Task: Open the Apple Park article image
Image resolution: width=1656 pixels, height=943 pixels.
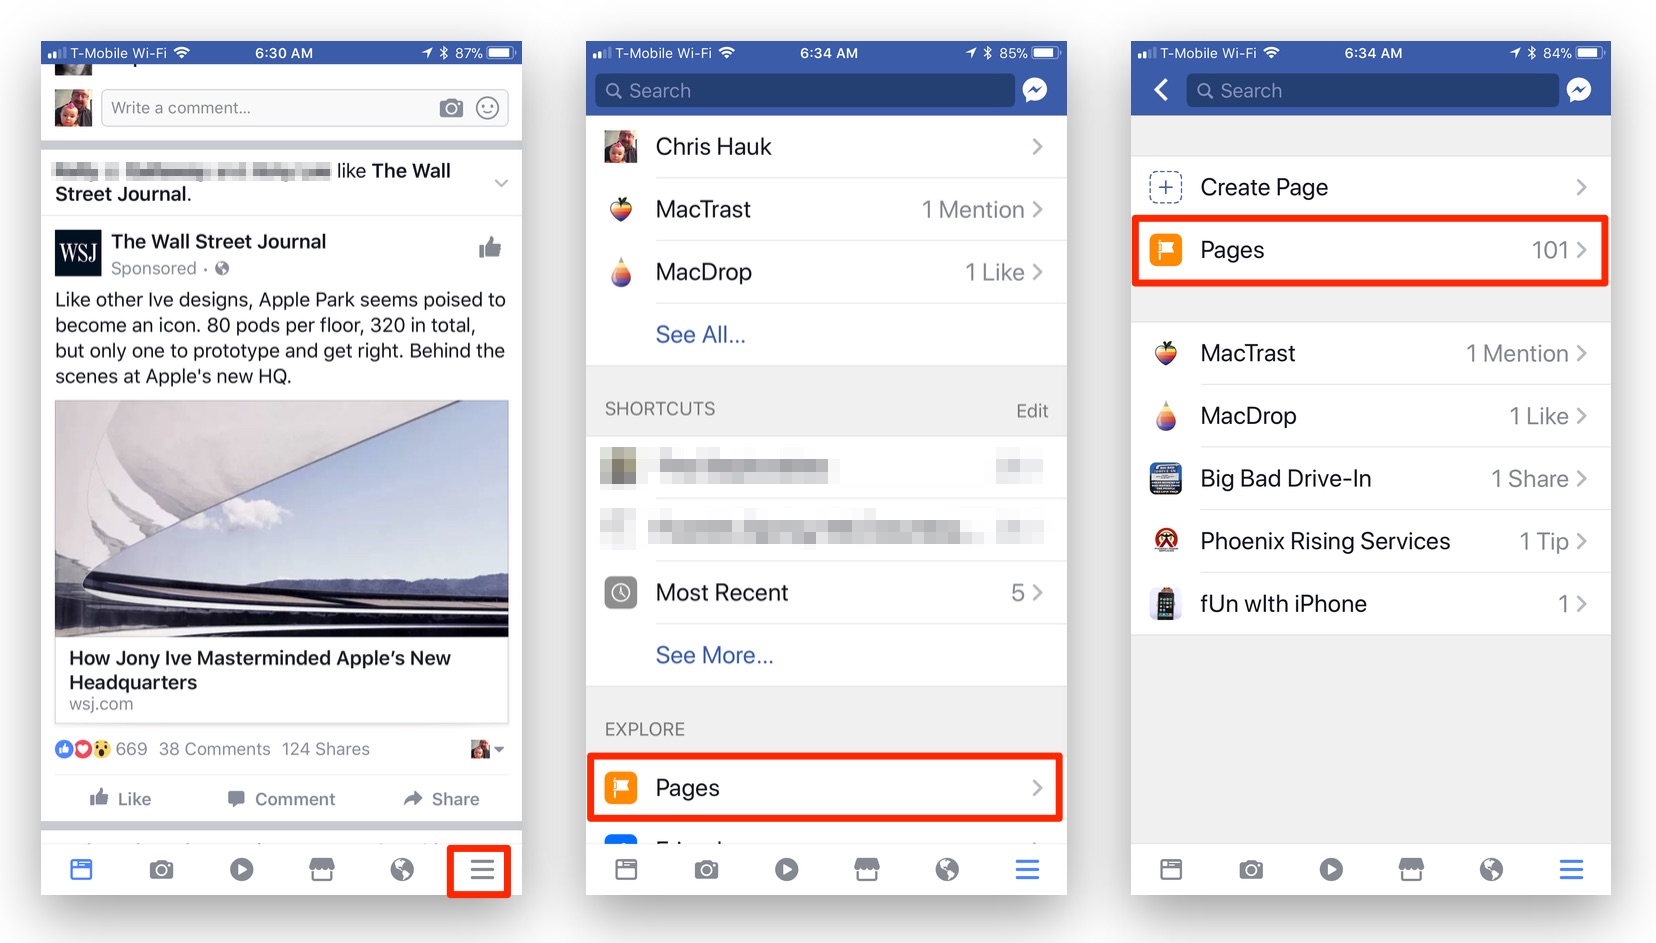Action: tap(281, 518)
